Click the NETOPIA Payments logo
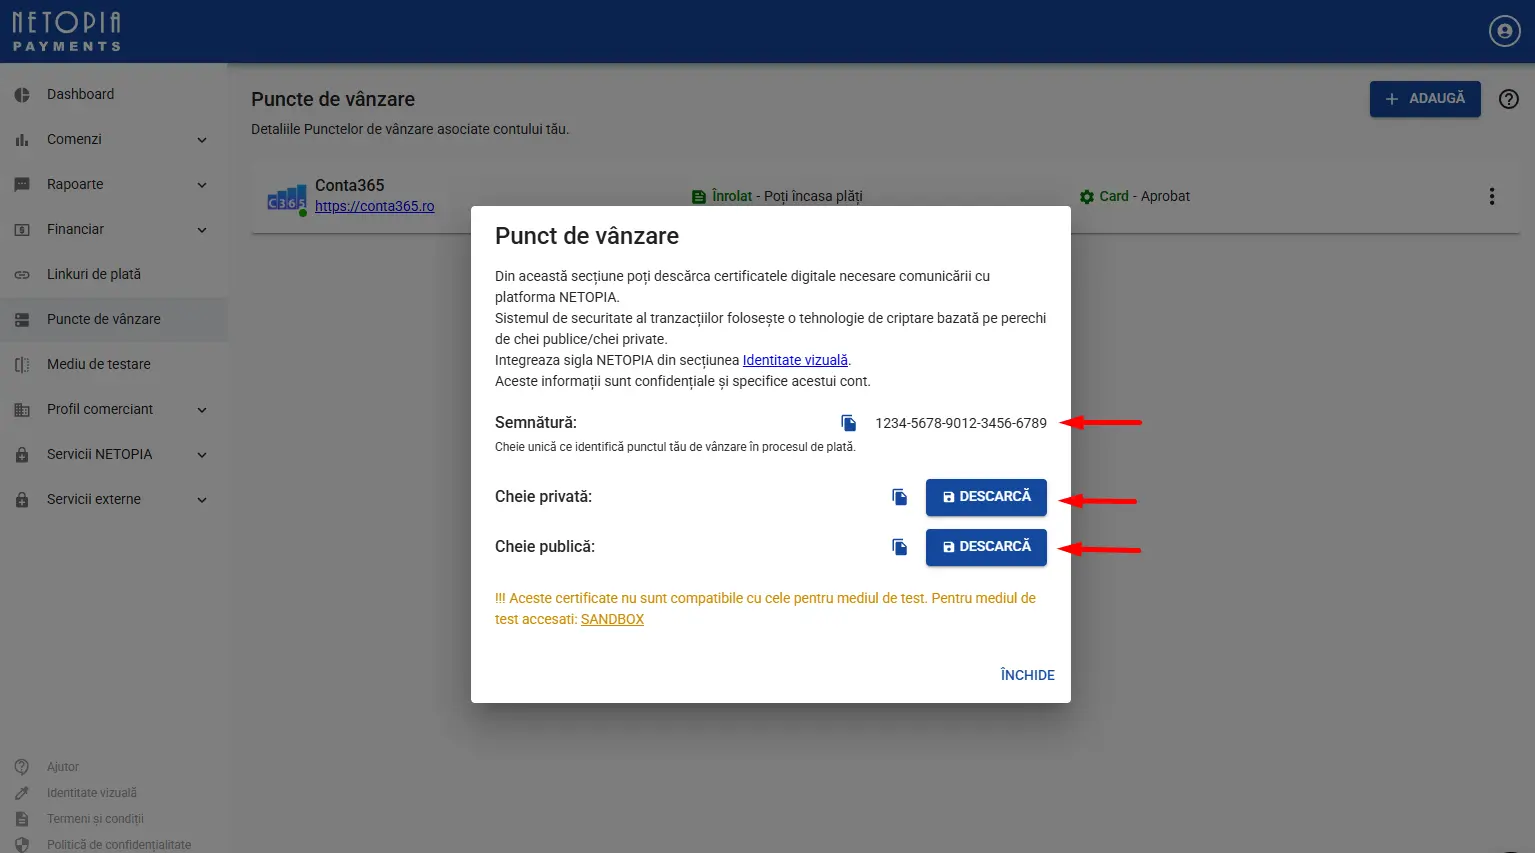This screenshot has width=1535, height=853. (x=67, y=31)
